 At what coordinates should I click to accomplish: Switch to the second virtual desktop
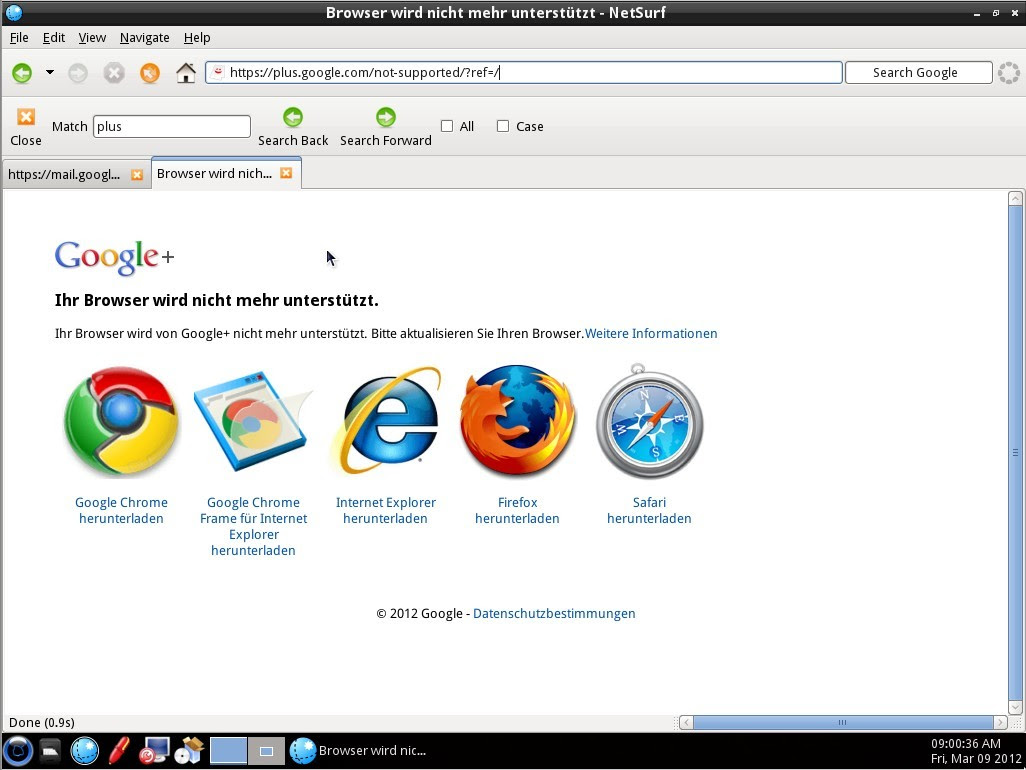click(266, 751)
